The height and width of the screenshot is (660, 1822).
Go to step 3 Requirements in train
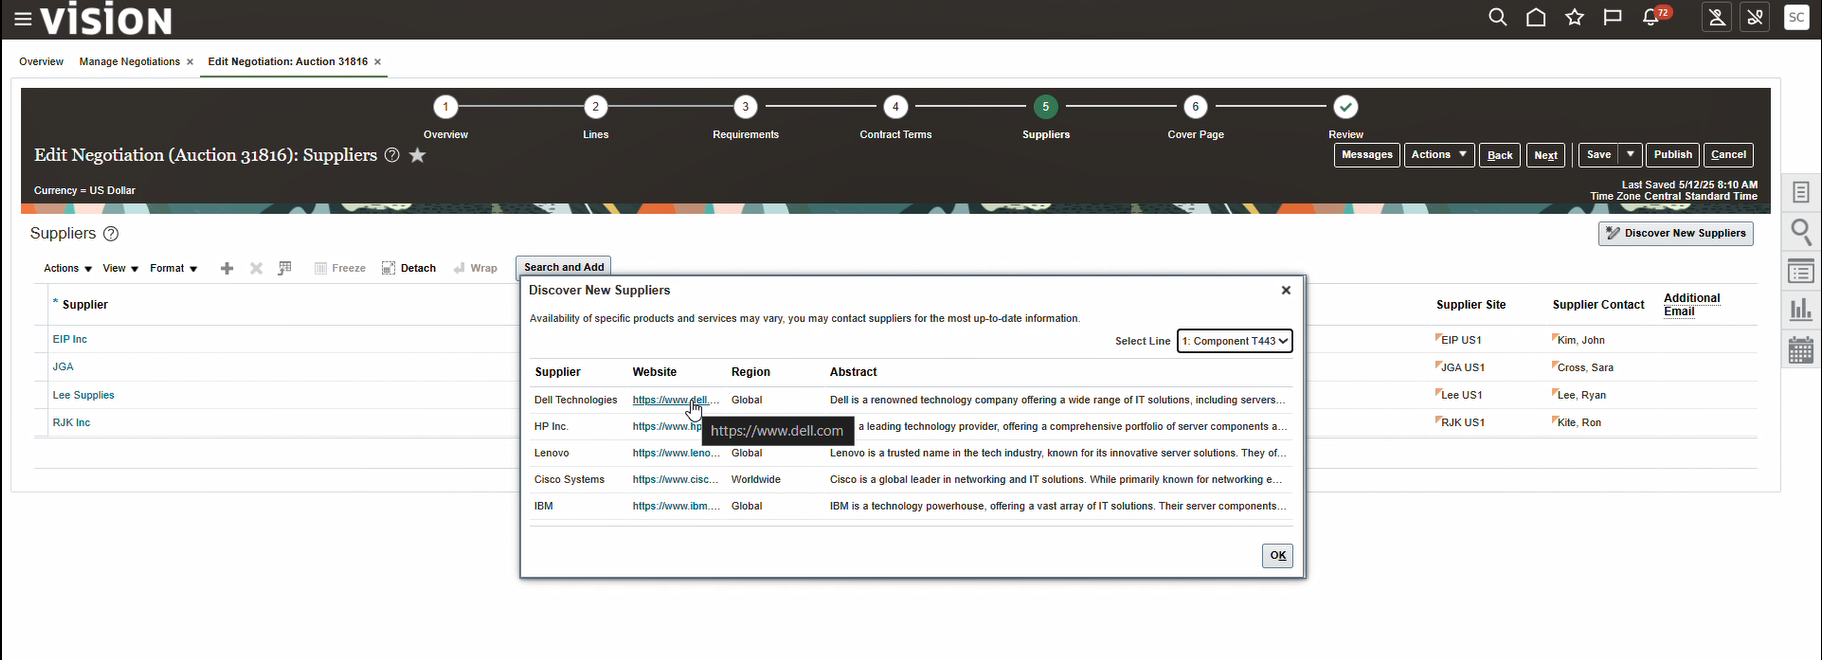[745, 107]
